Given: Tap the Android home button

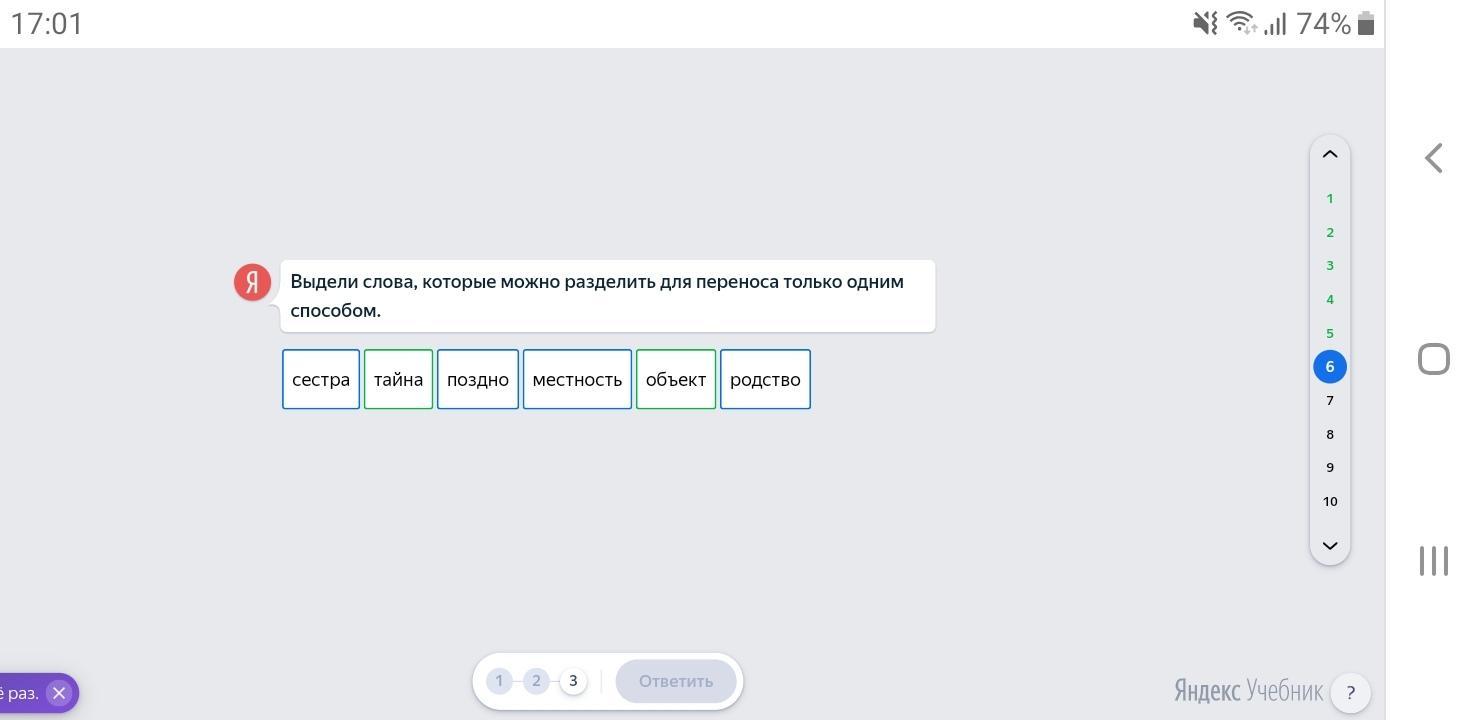Looking at the screenshot, I should (x=1434, y=359).
